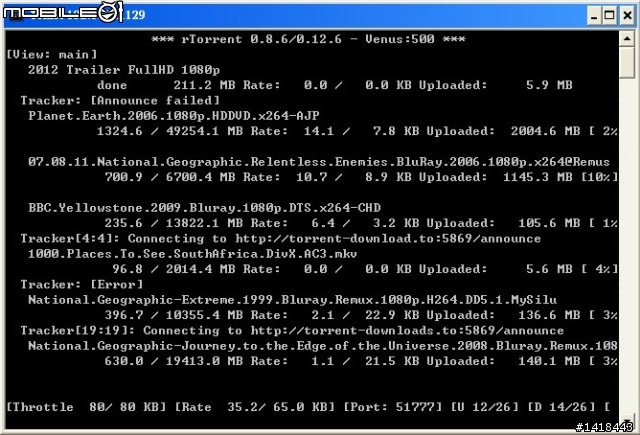Click the '630.0 / 19413.0 MB' stats line
The width and height of the screenshot is (640, 435).
click(x=361, y=361)
